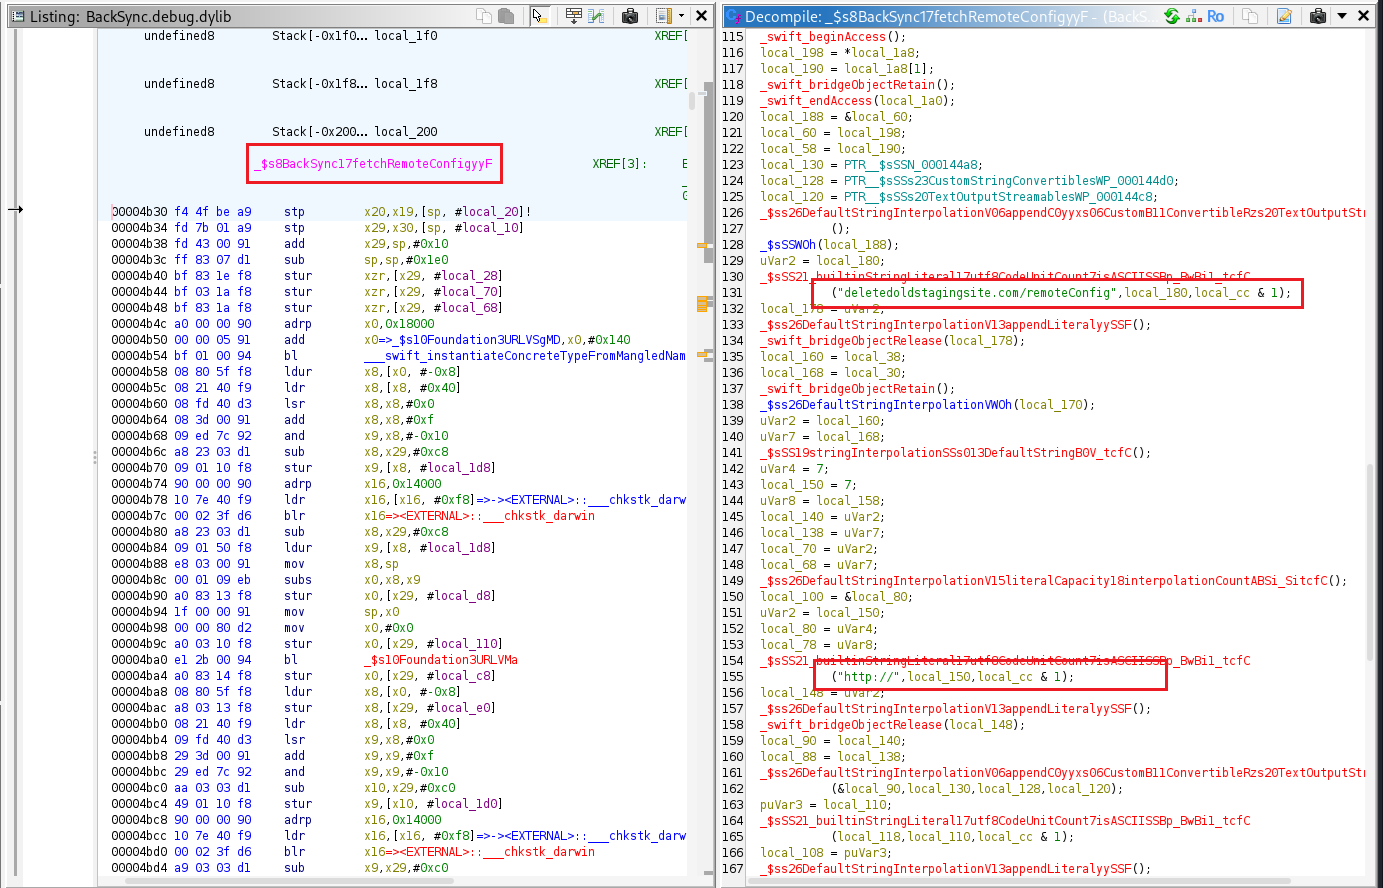Take a snapshot of the Listing window
Screen dimensions: 1383x888
630,16
